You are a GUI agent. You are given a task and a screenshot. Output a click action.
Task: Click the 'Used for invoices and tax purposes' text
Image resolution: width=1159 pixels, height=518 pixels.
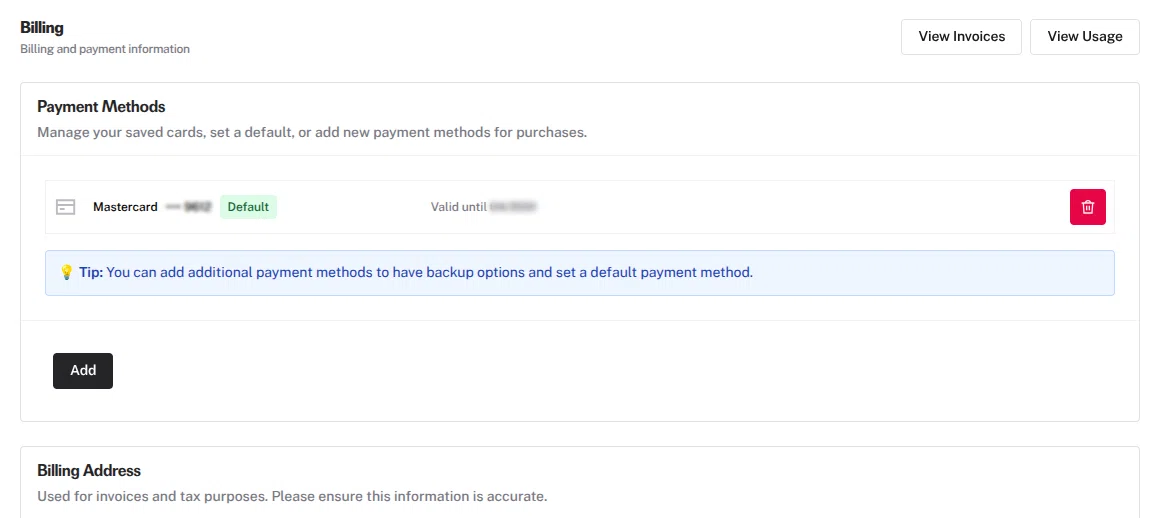(x=292, y=496)
